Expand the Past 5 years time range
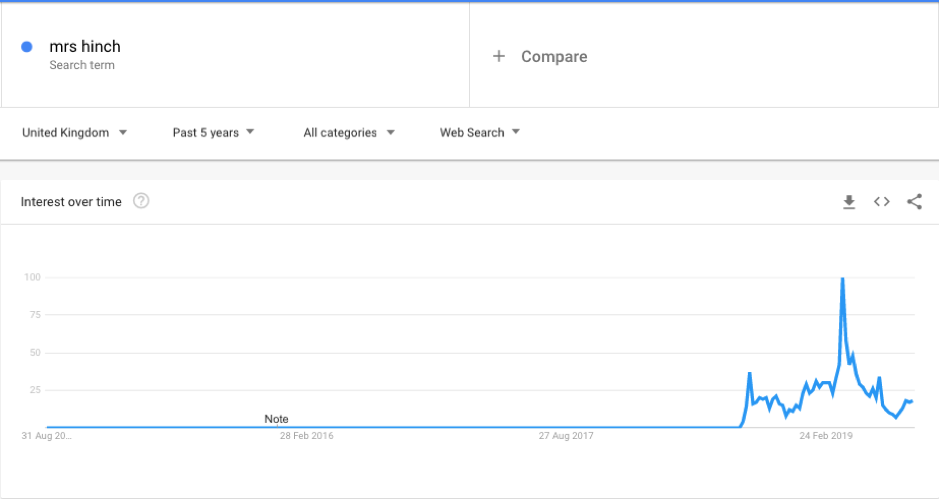The width and height of the screenshot is (939, 499). [x=213, y=132]
